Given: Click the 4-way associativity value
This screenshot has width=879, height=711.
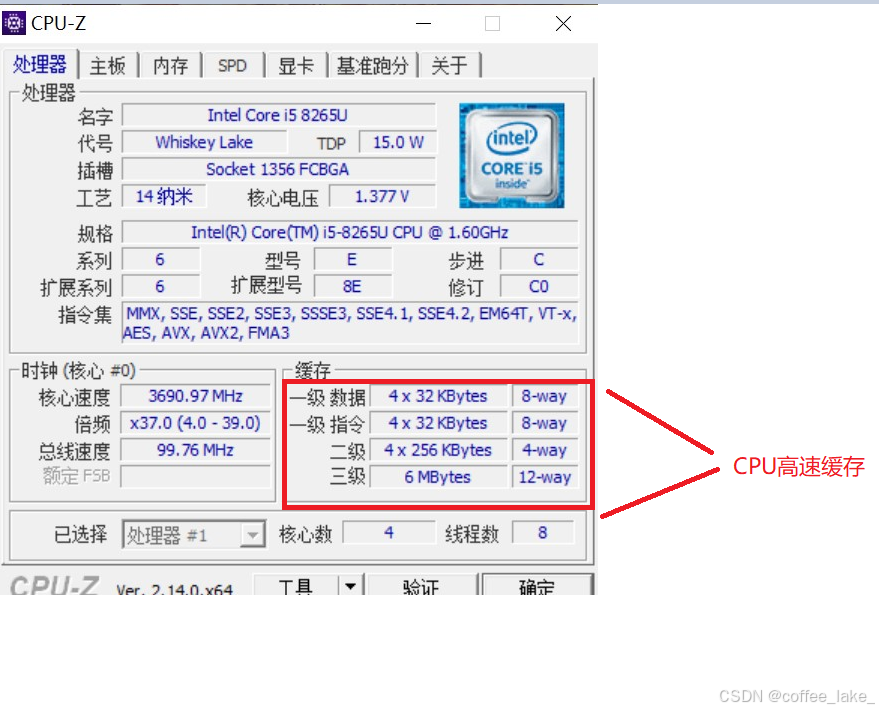Looking at the screenshot, I should [x=544, y=450].
